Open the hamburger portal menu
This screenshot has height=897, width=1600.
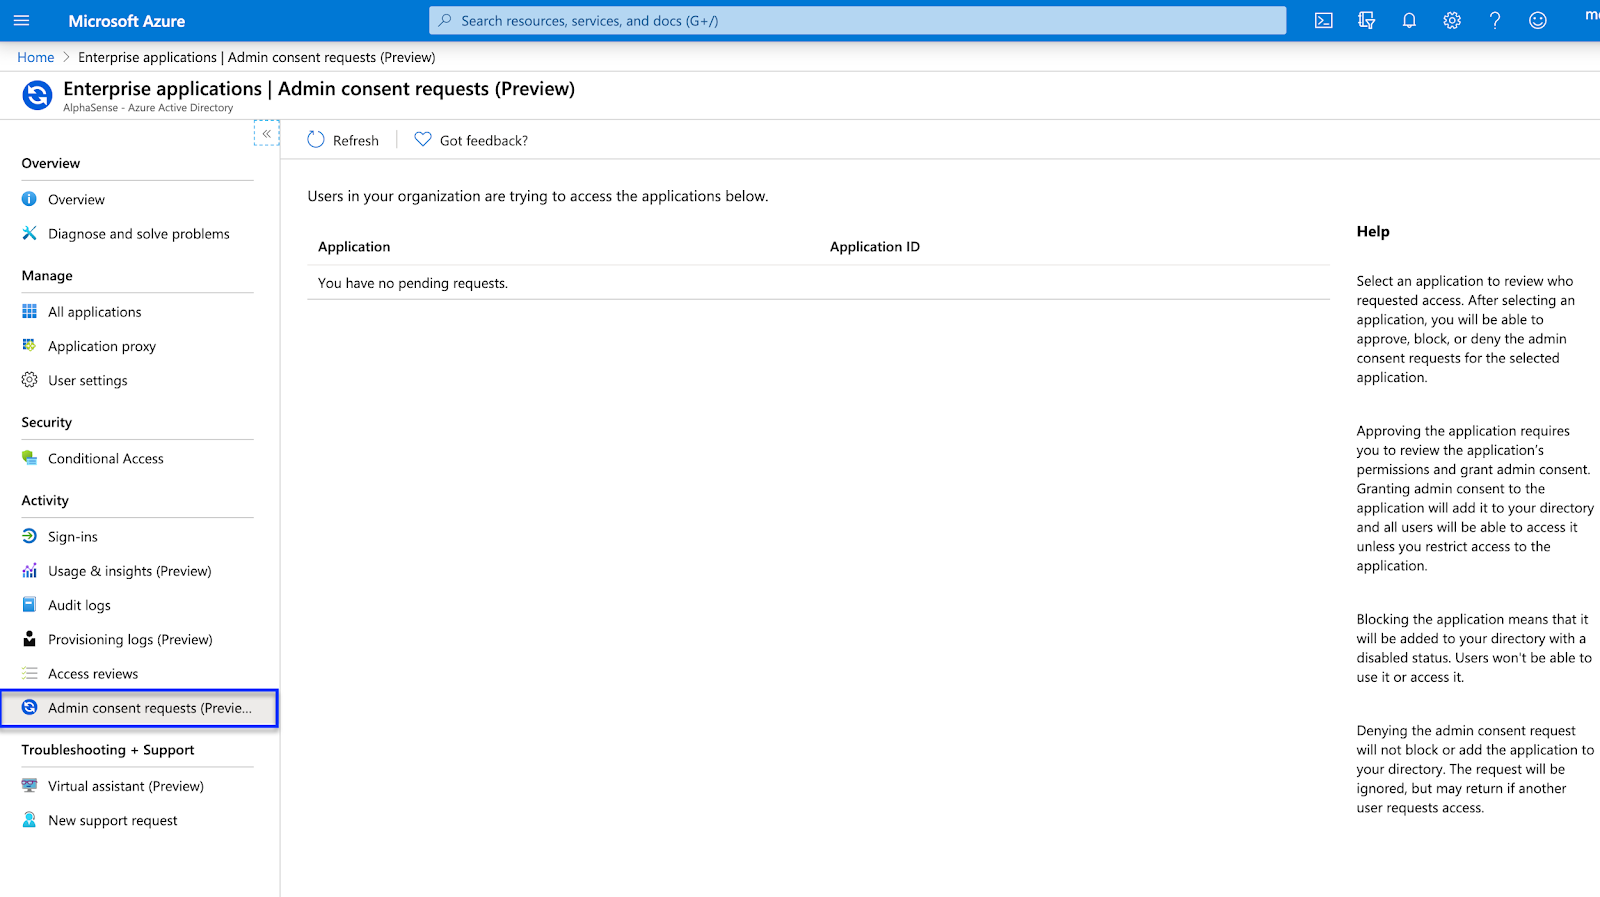(22, 20)
